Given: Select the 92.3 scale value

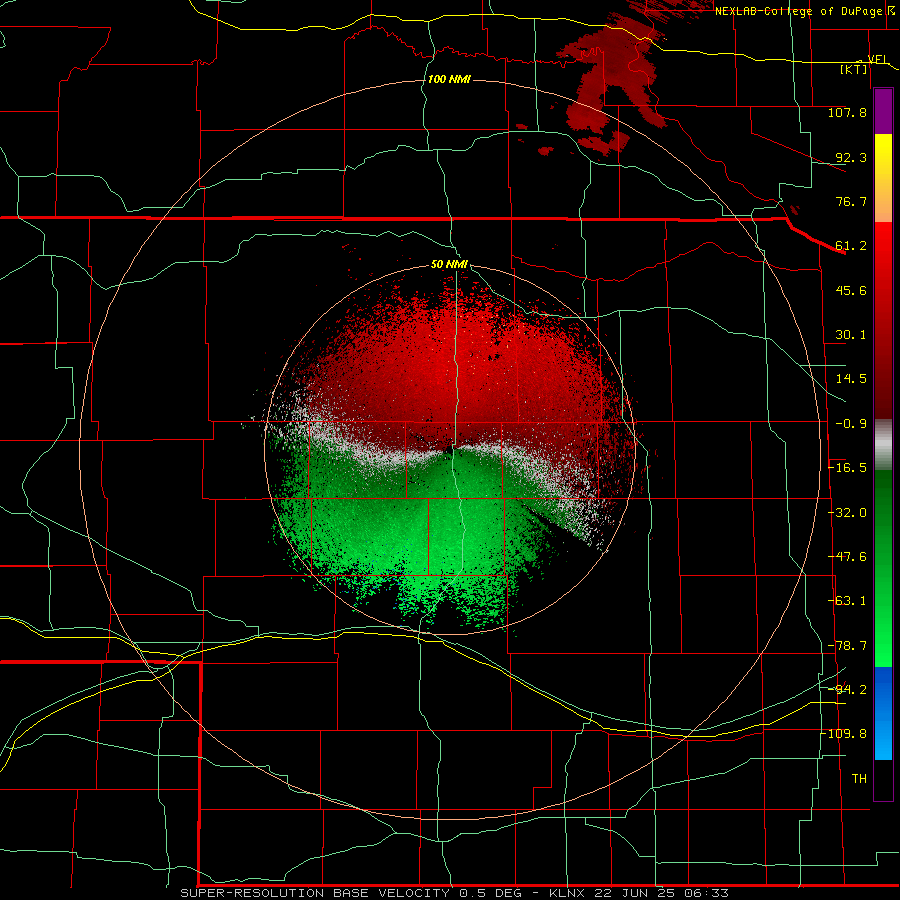Looking at the screenshot, I should (x=851, y=157).
